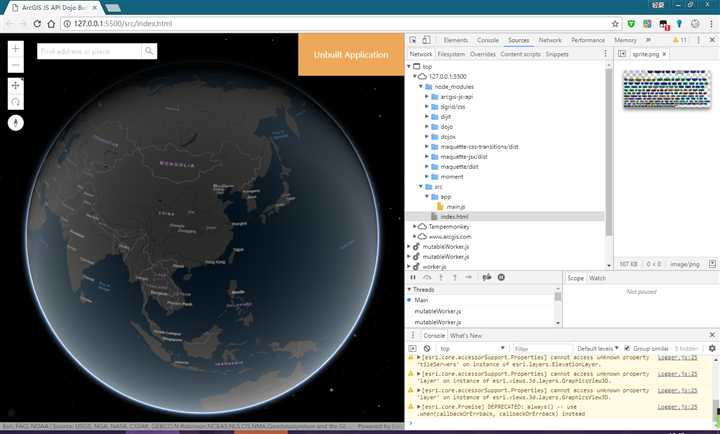
Task: Close the console drawer
Action: coord(712,335)
